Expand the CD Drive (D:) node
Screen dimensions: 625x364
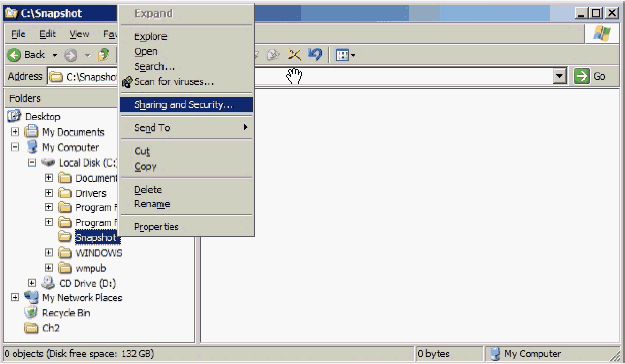pos(32,283)
